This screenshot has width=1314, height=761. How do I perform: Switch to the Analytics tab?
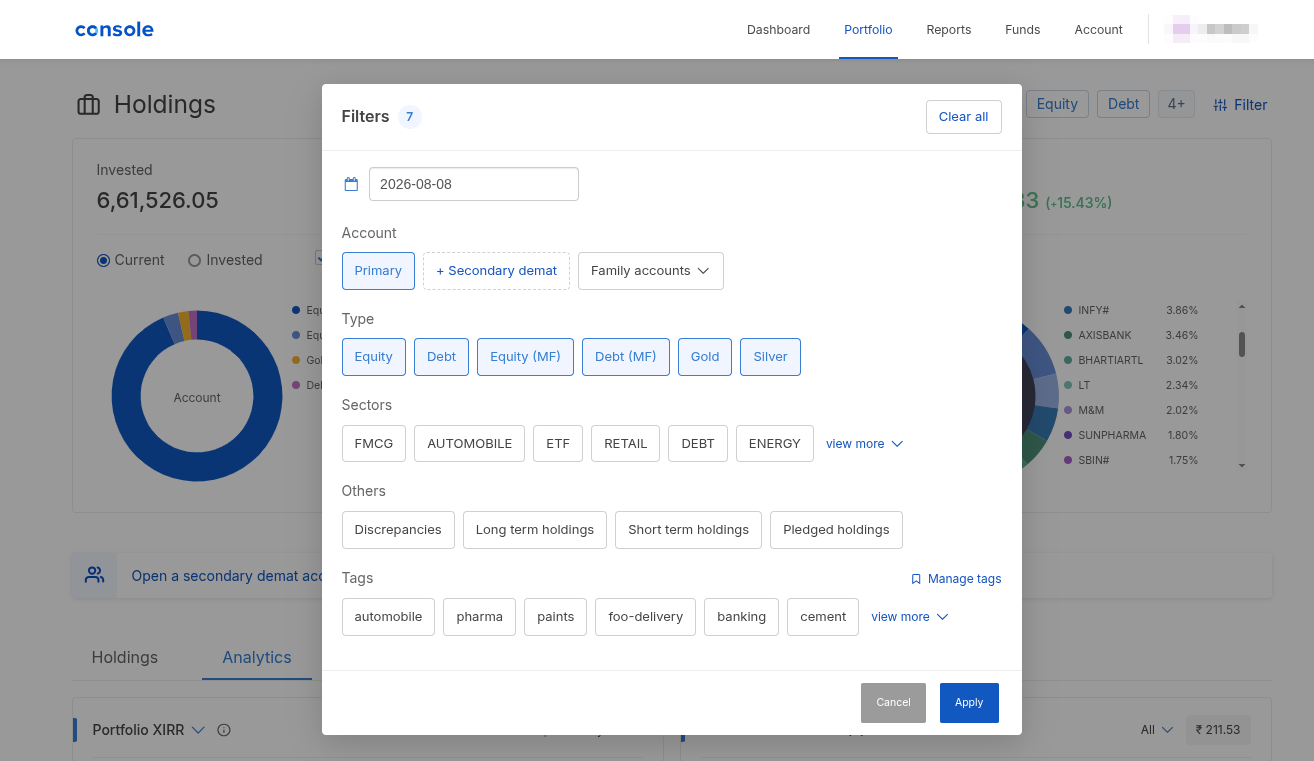tap(257, 657)
